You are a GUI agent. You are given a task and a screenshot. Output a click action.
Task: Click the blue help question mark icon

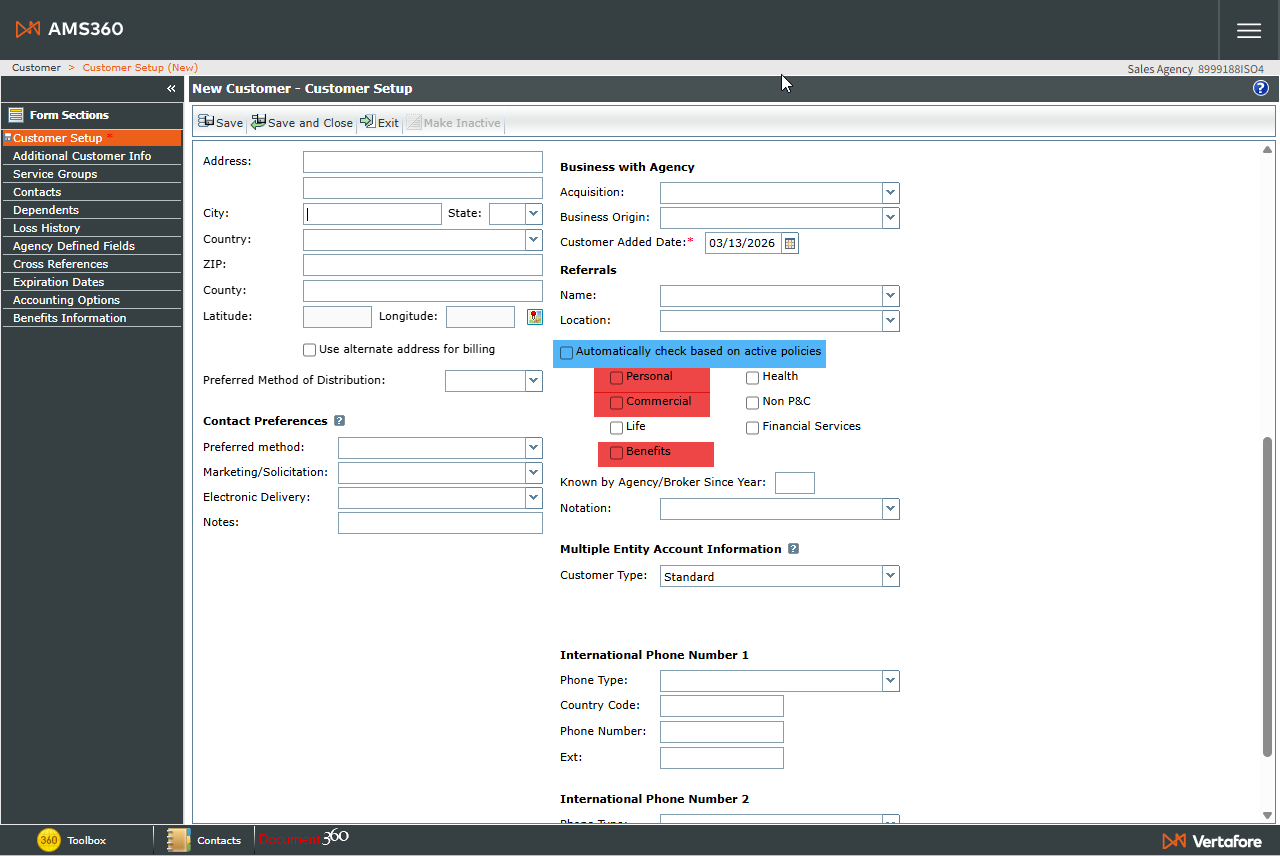[1261, 88]
